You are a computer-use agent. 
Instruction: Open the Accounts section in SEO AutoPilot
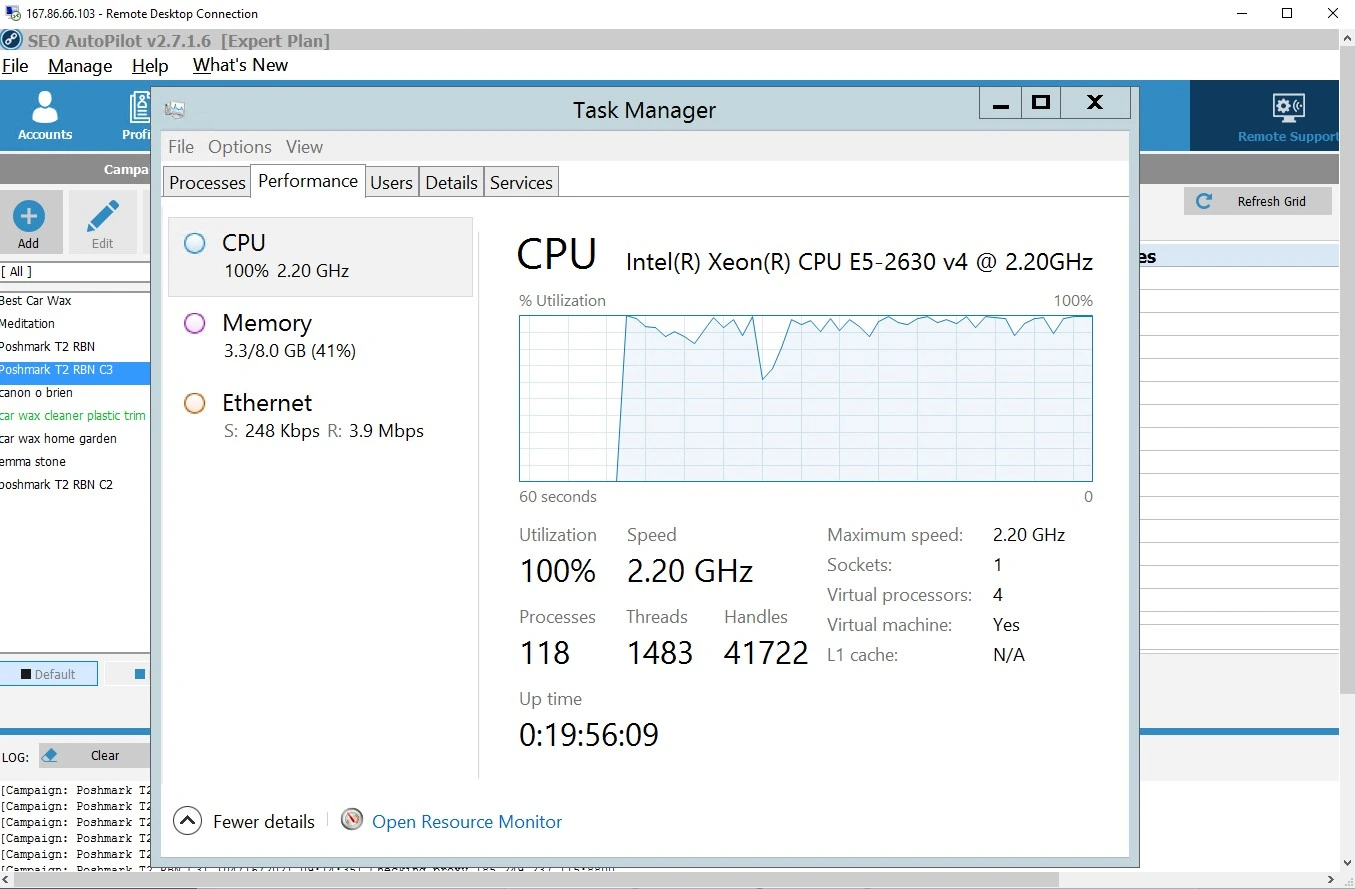pos(45,115)
